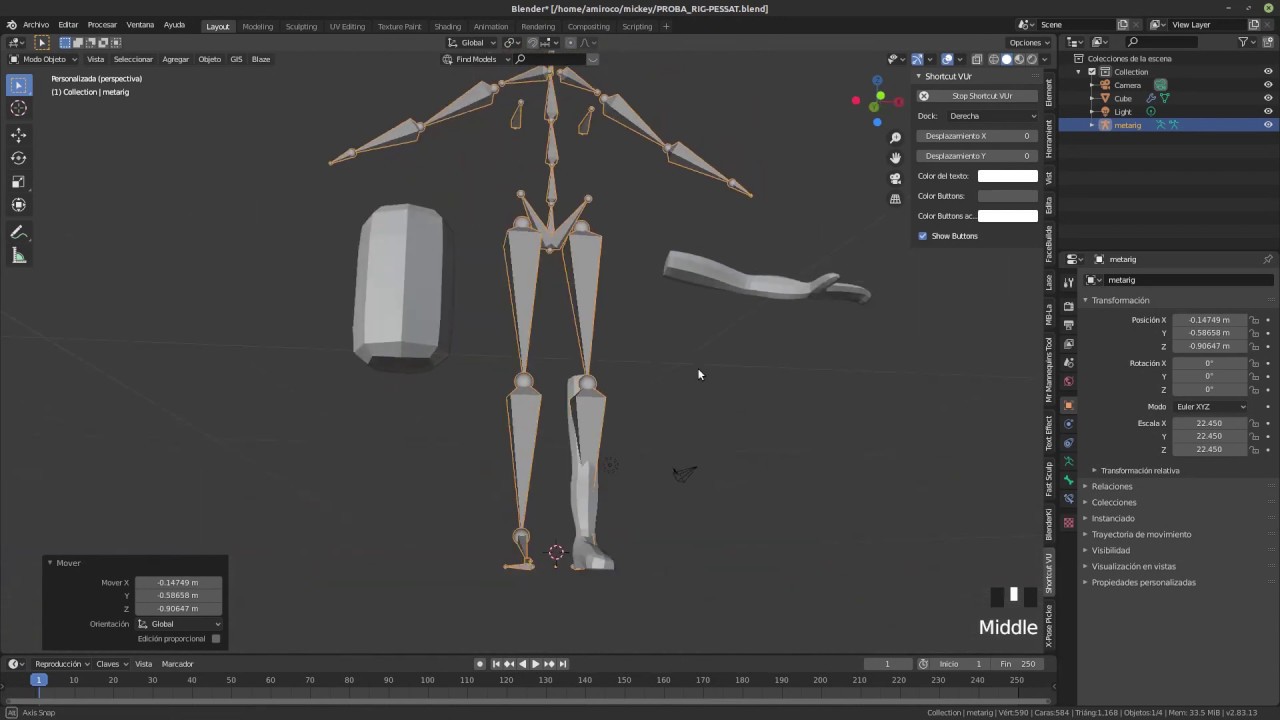
Task: Open the Marcador menu in the timeline
Action: coord(177,664)
